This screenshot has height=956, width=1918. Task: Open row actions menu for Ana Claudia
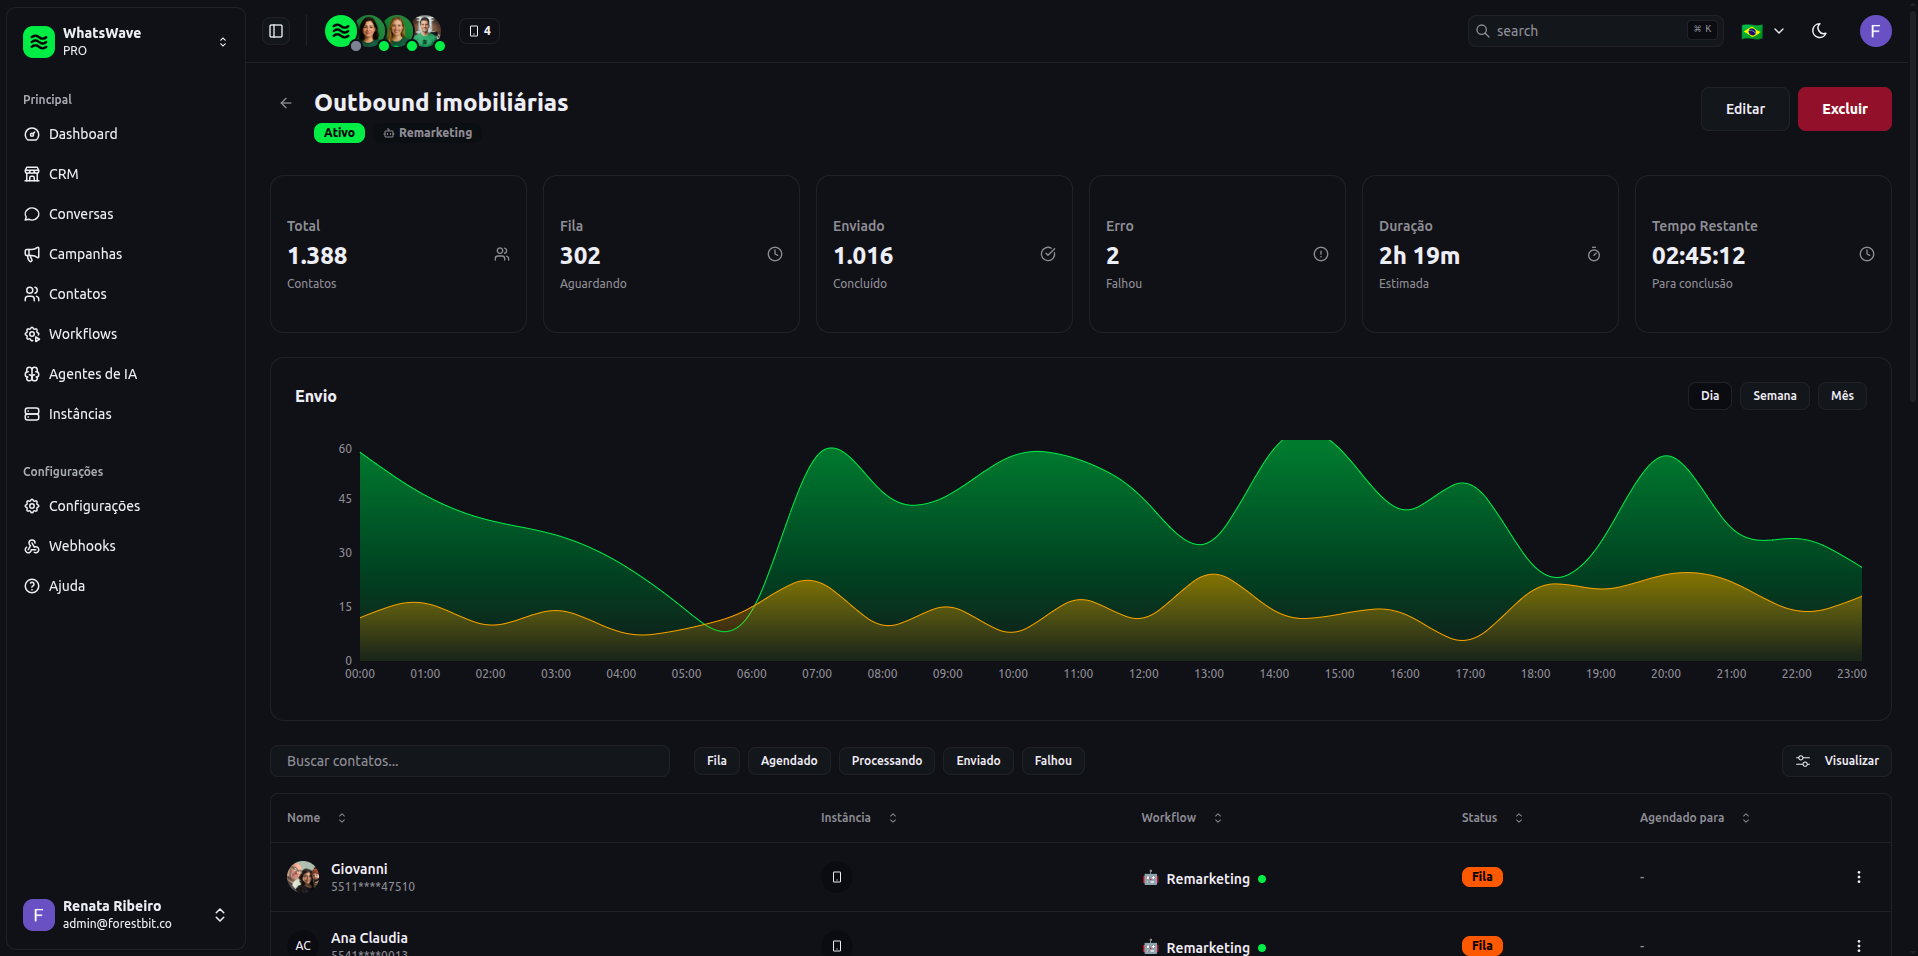tap(1859, 946)
